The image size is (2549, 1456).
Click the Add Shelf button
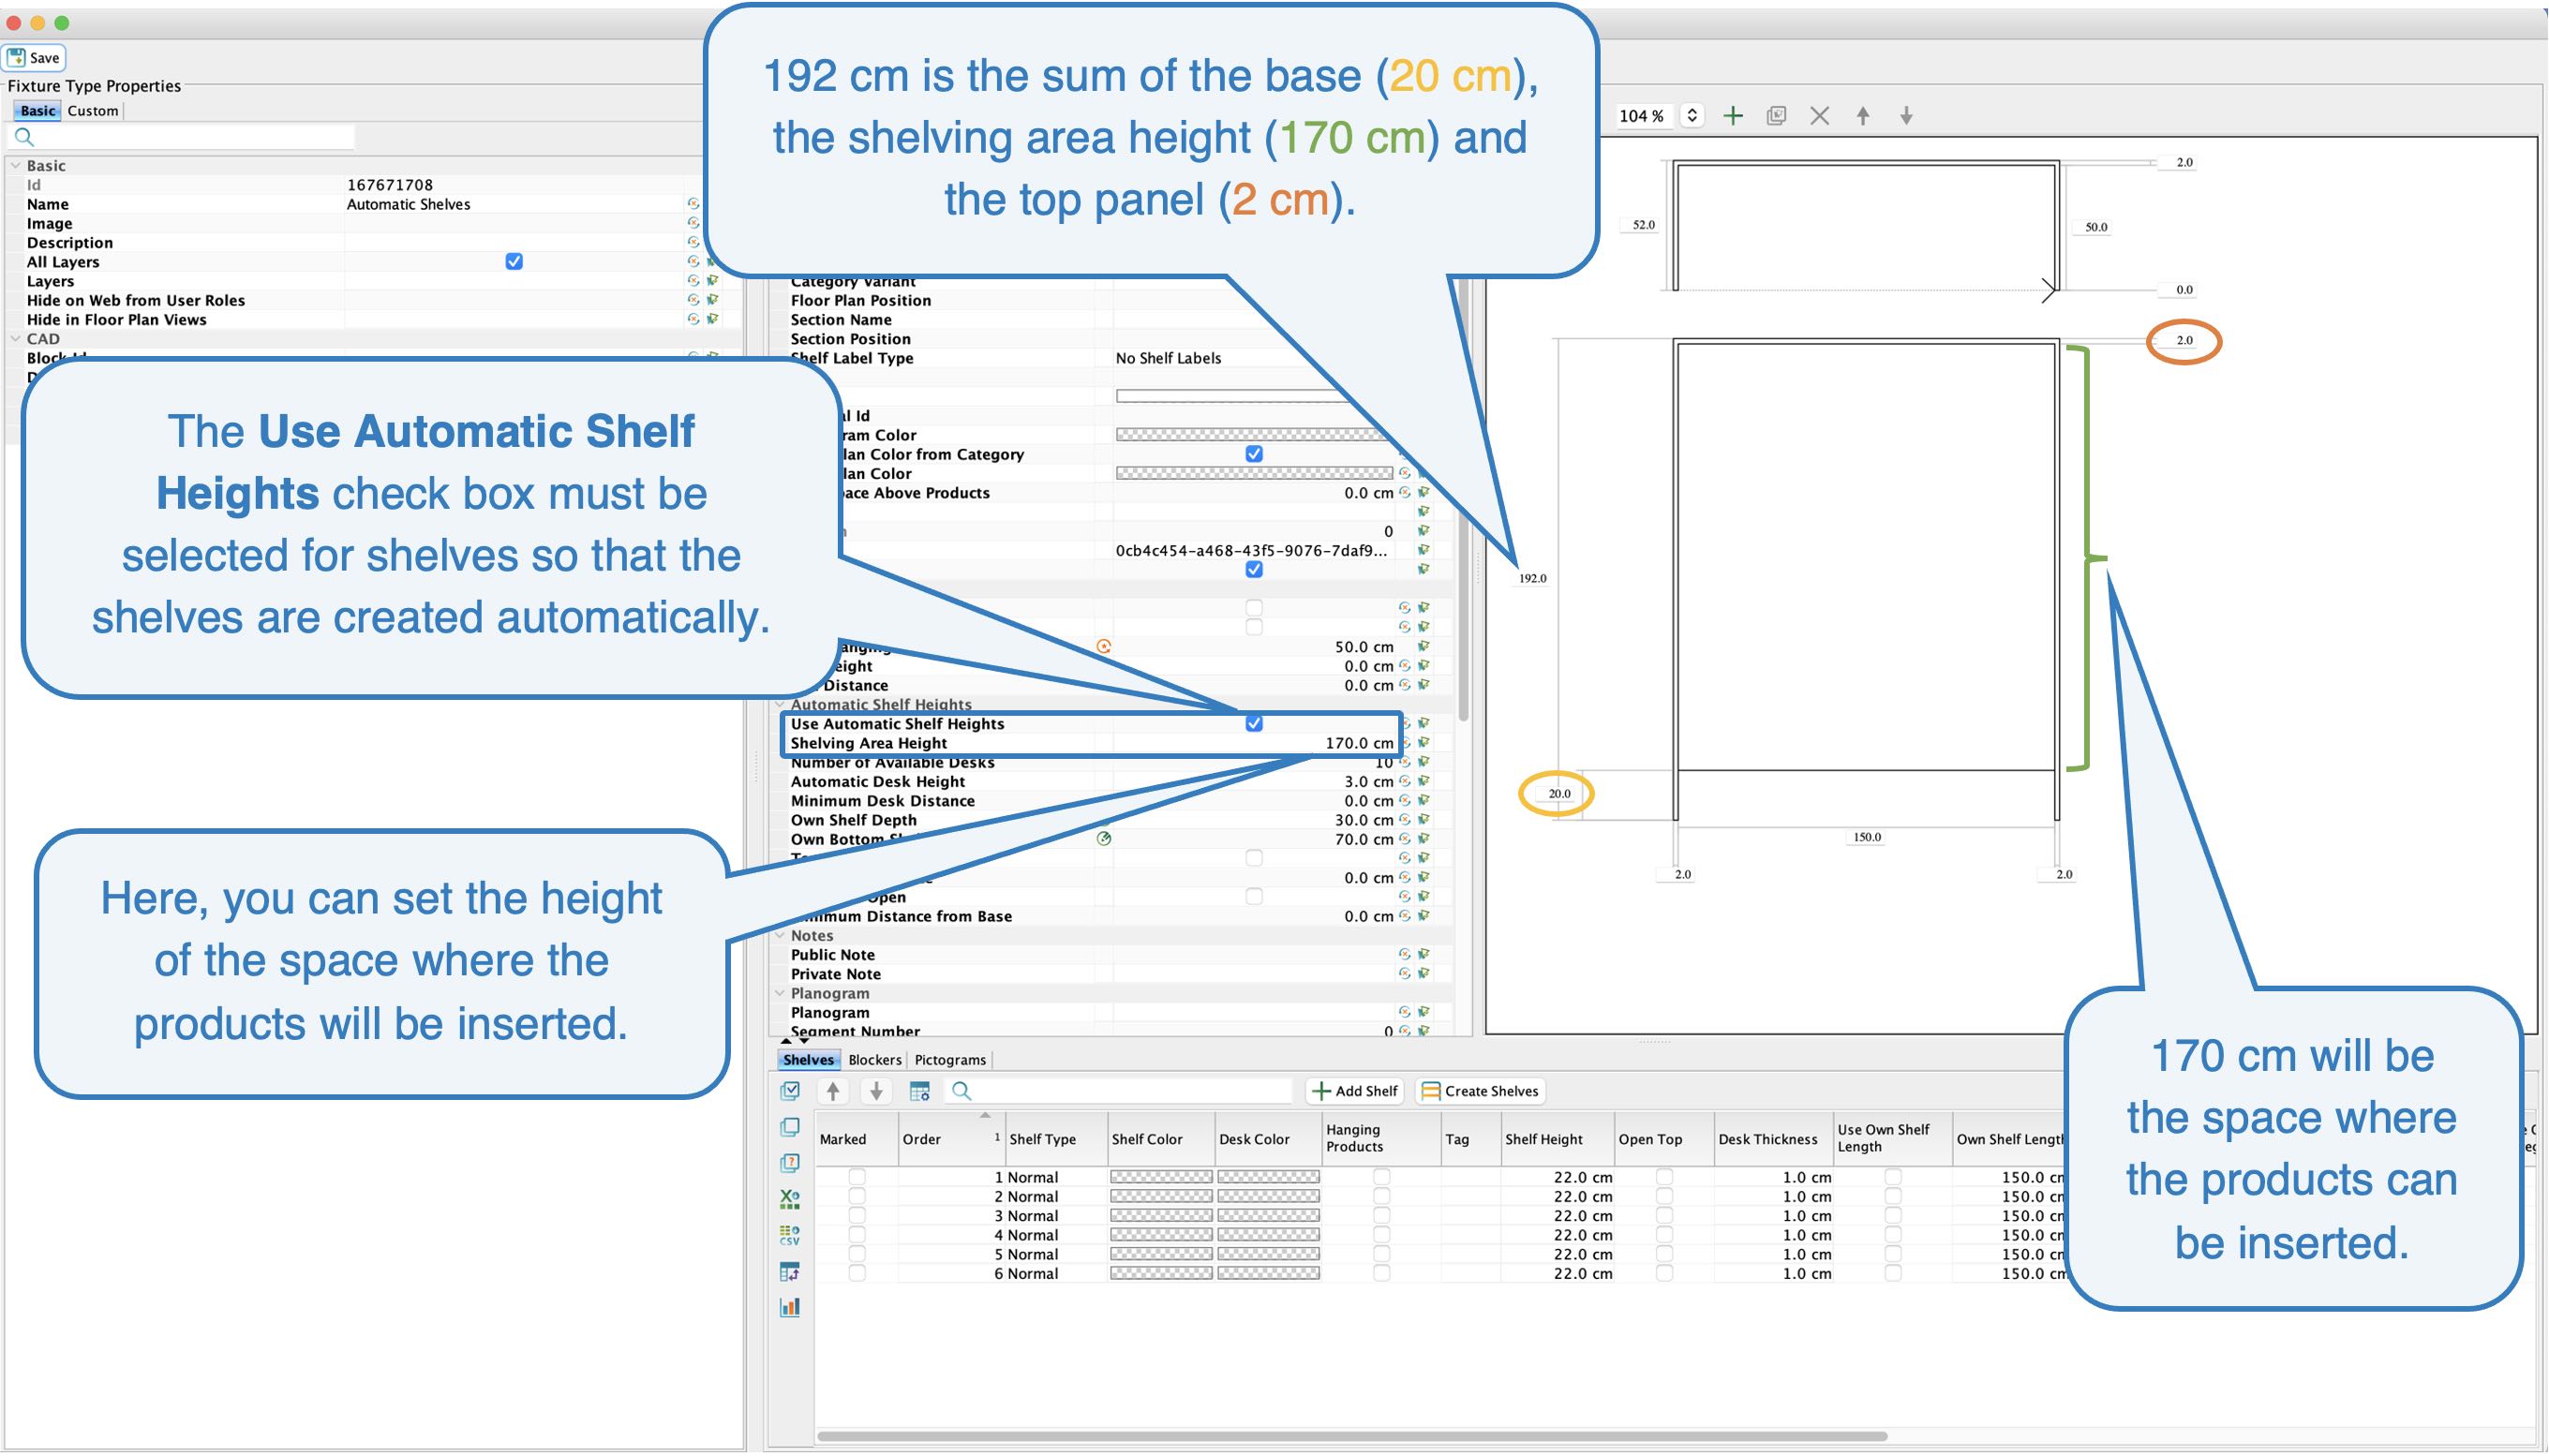1355,1091
